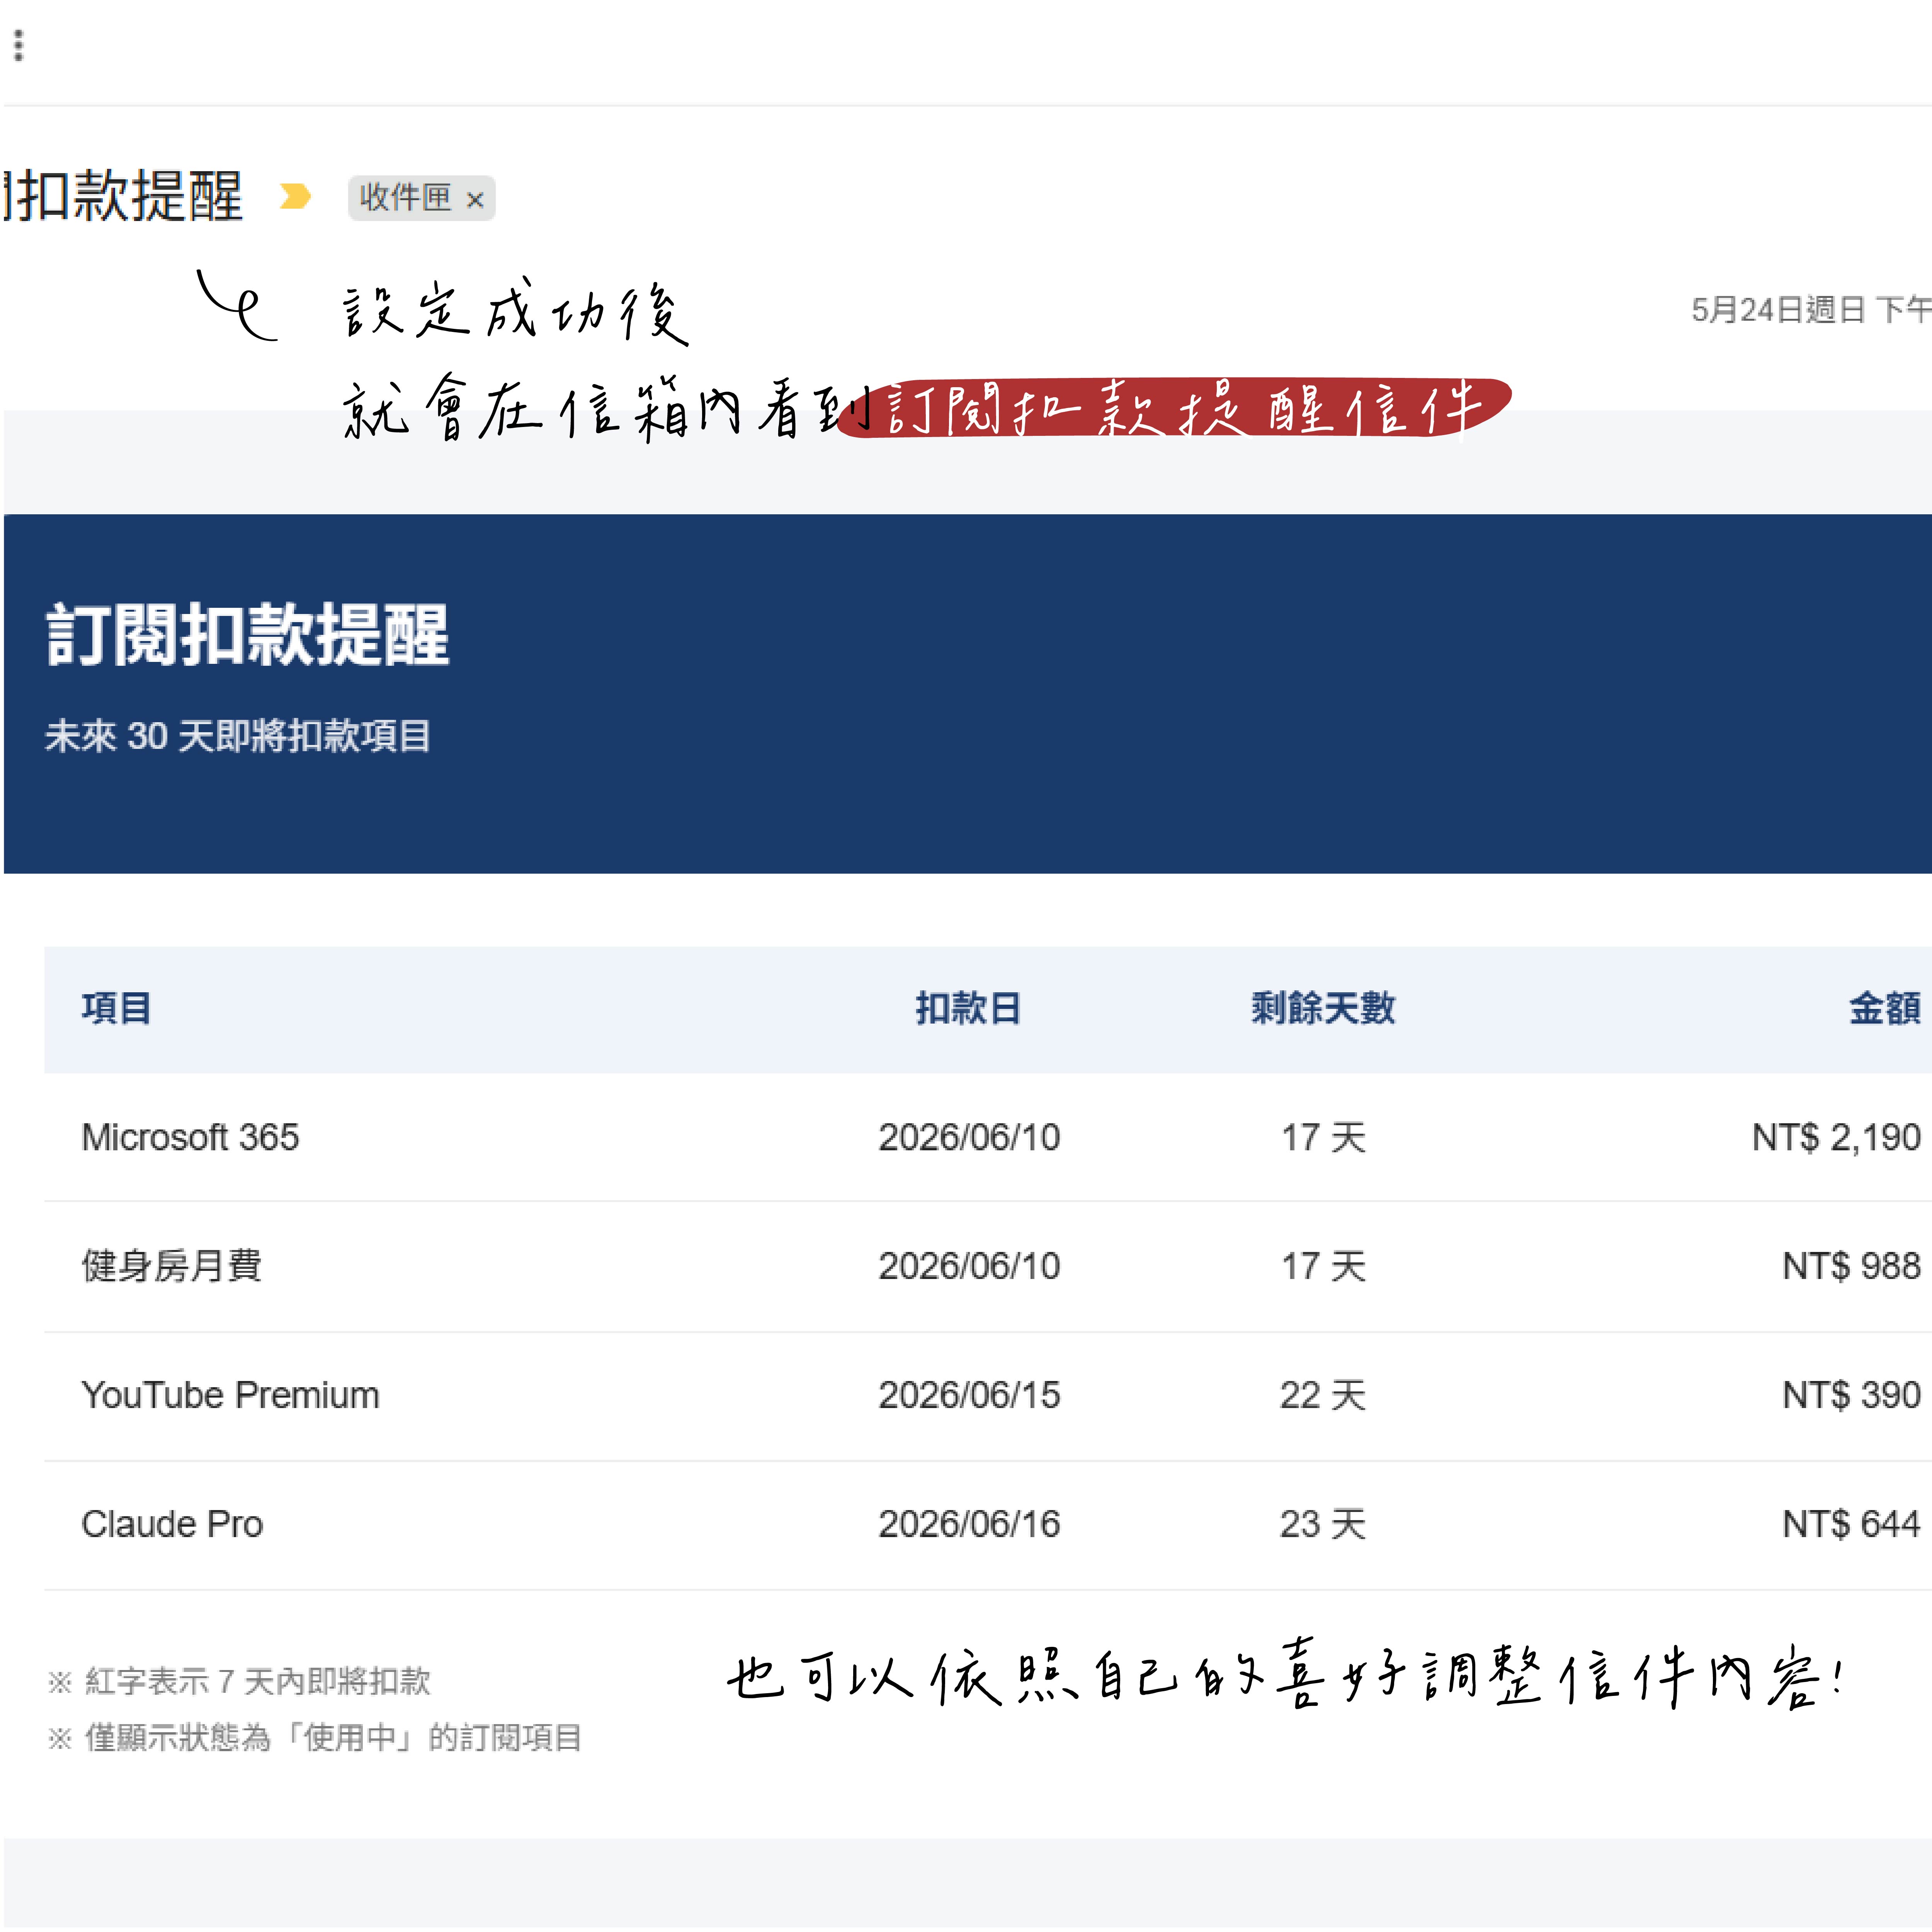Click the date 2026/06/15
1932x1932 pixels.
[969, 1395]
